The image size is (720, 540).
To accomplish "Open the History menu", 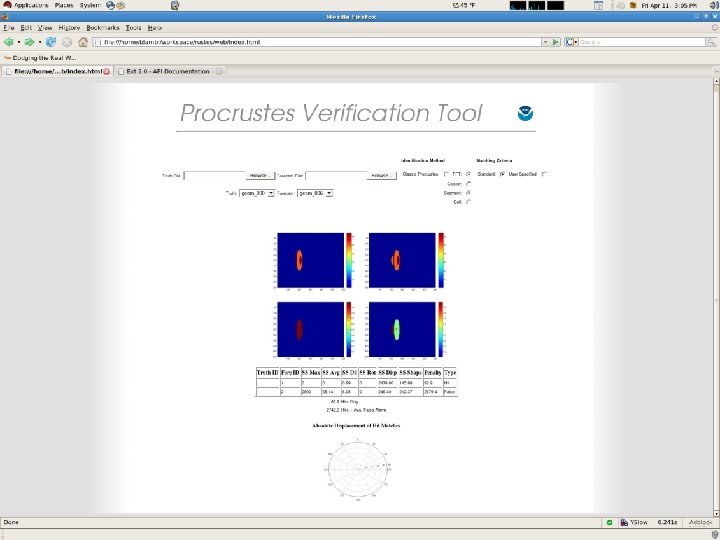I will pyautogui.click(x=69, y=28).
